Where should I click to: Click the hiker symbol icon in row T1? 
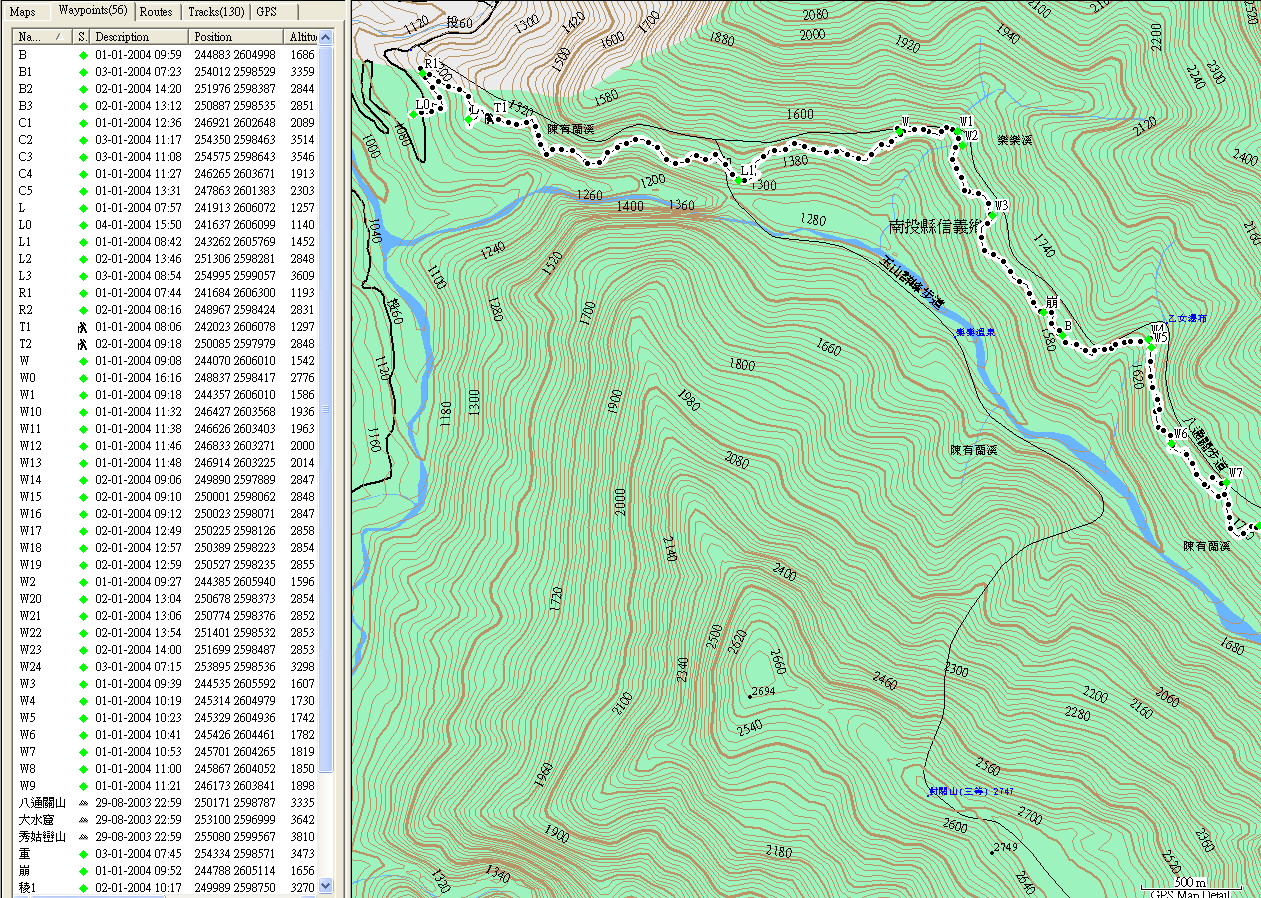(x=83, y=327)
